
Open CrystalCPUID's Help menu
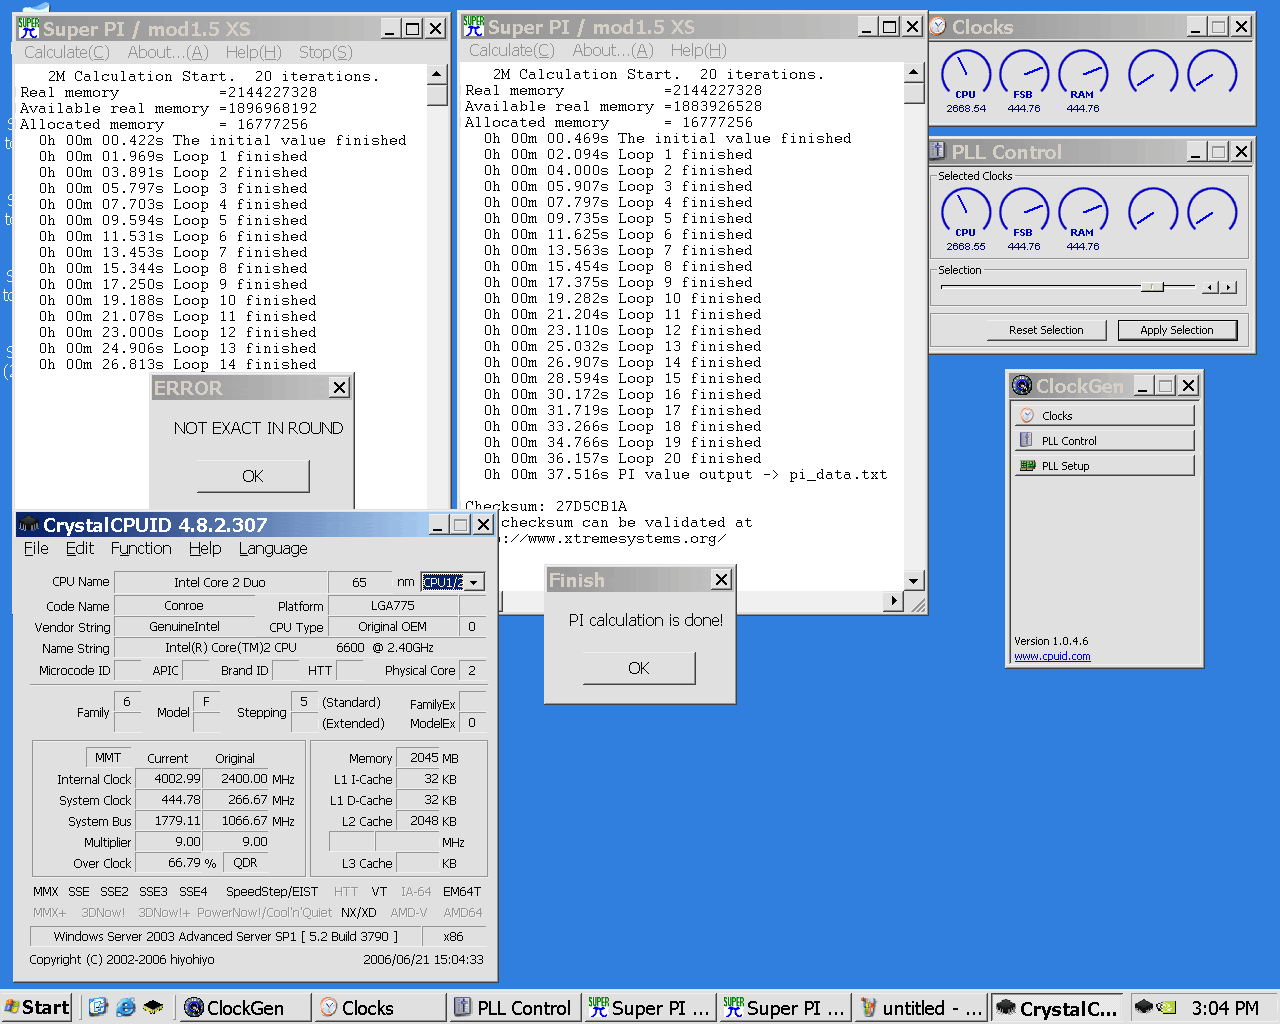pyautogui.click(x=205, y=548)
